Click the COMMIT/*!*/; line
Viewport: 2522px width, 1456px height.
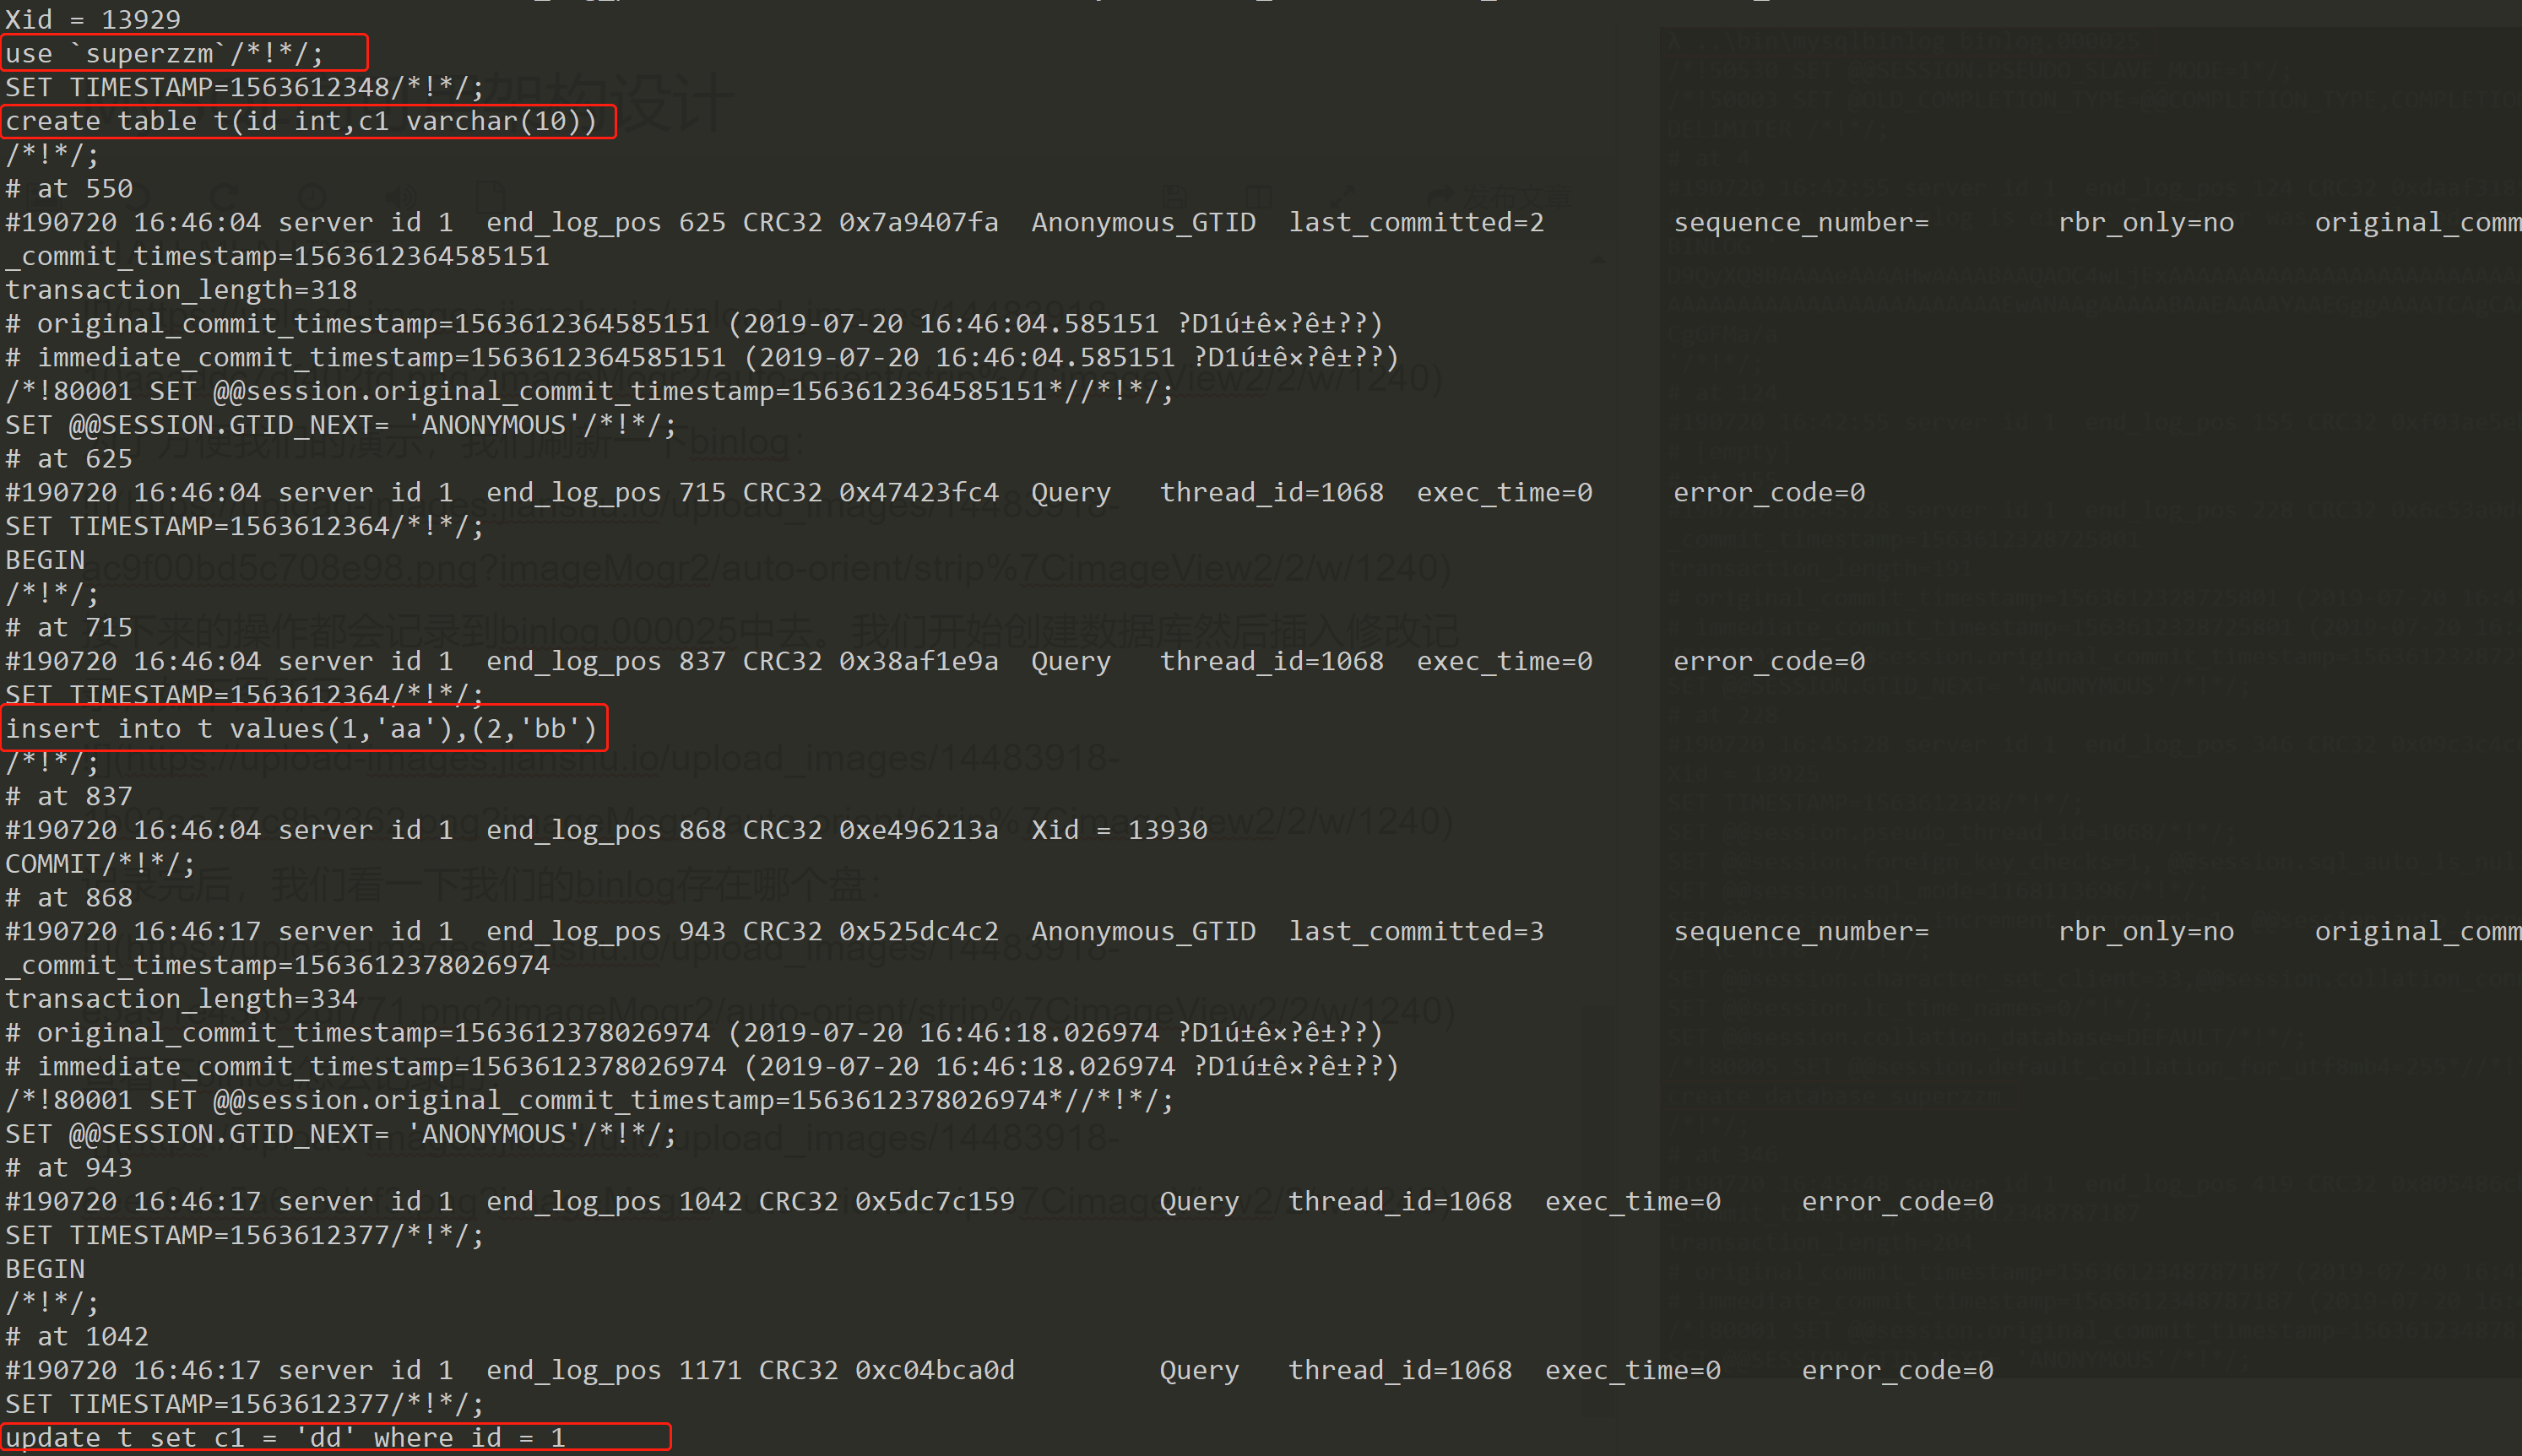100,863
